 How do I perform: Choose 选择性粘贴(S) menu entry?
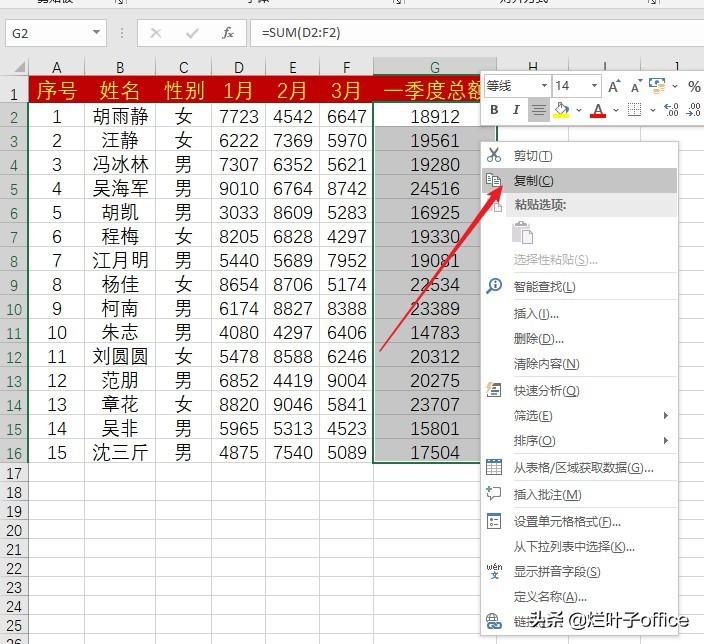pyautogui.click(x=579, y=260)
